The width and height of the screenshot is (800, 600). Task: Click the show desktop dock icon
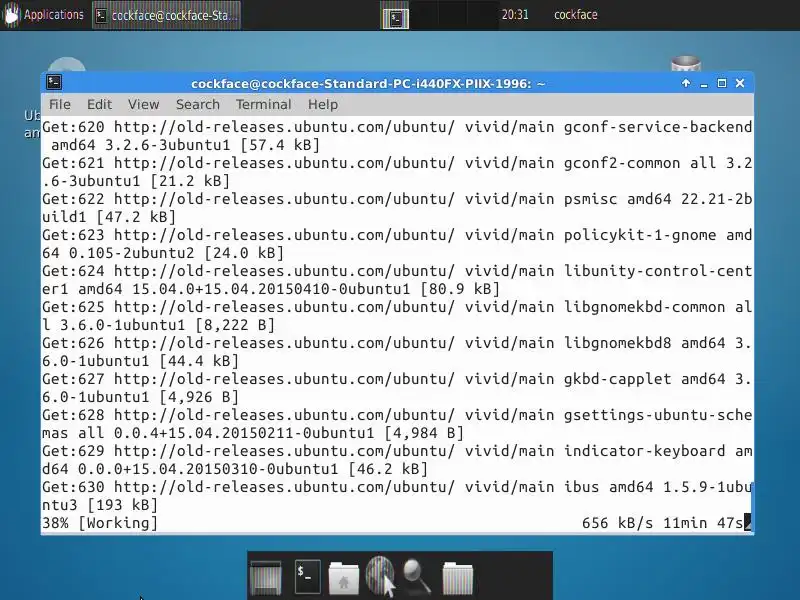coord(265,578)
